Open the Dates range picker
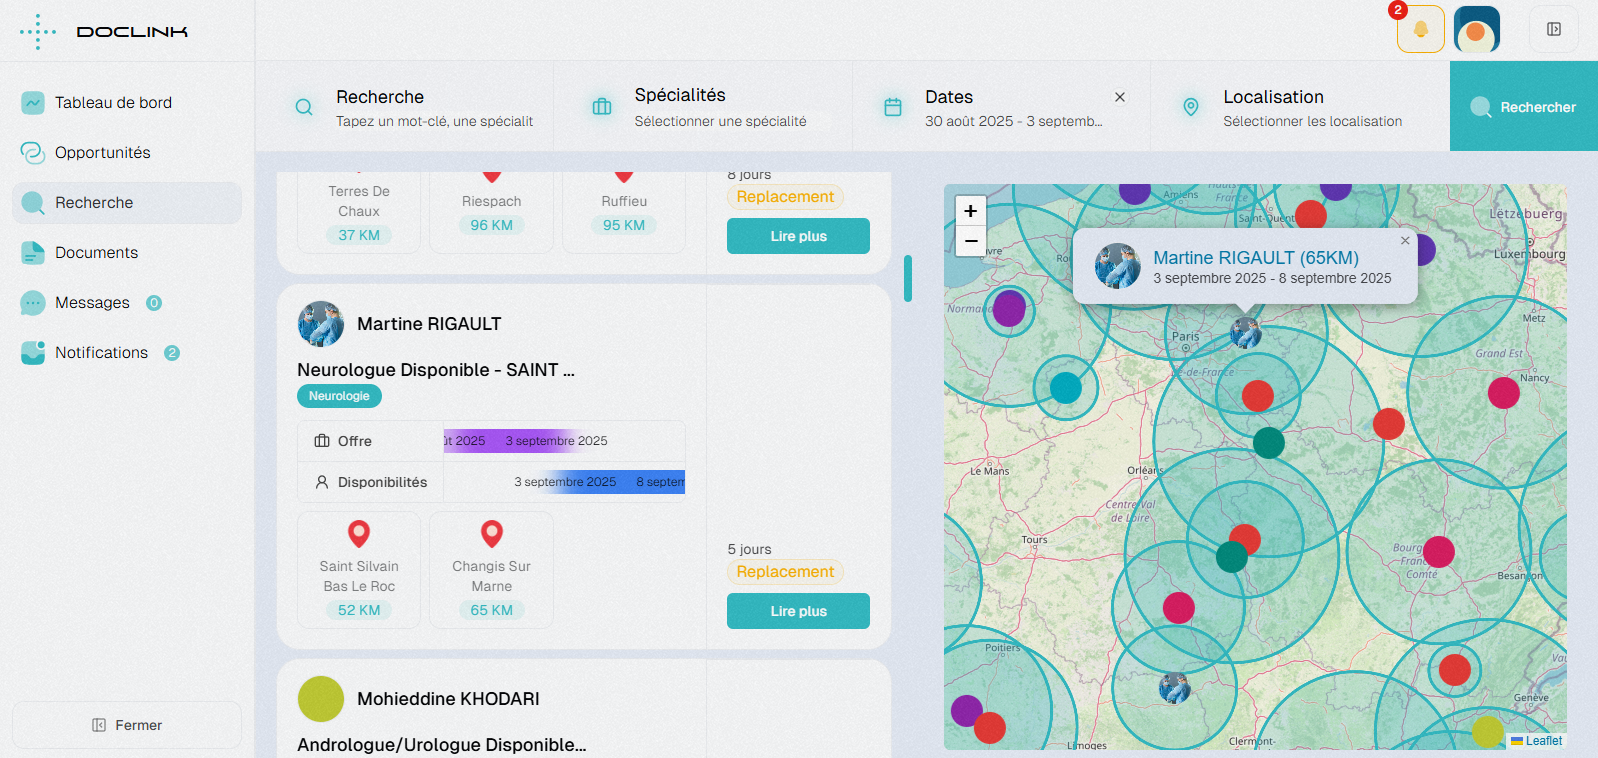 (1001, 107)
